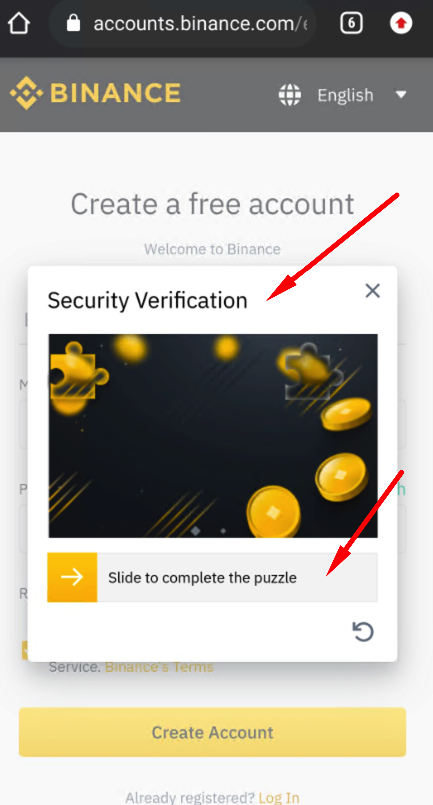433x805 pixels.
Task: Click the Binance logo
Action: point(96,93)
